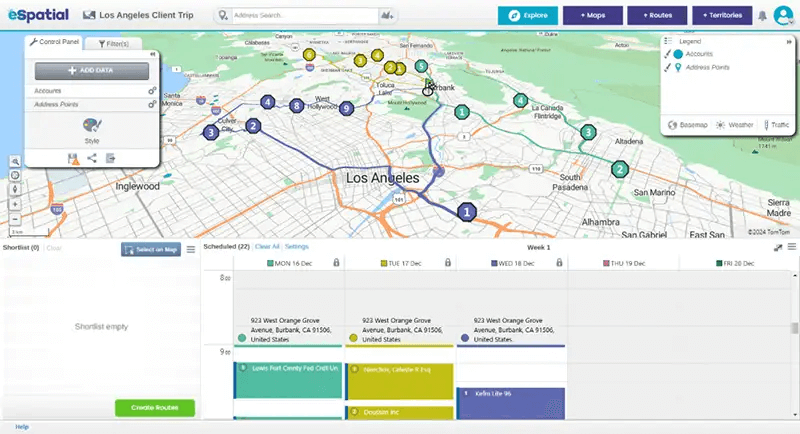Viewport: 800px width, 434px height.
Task: Switch to the Filter(s) tab
Action: coord(113,44)
